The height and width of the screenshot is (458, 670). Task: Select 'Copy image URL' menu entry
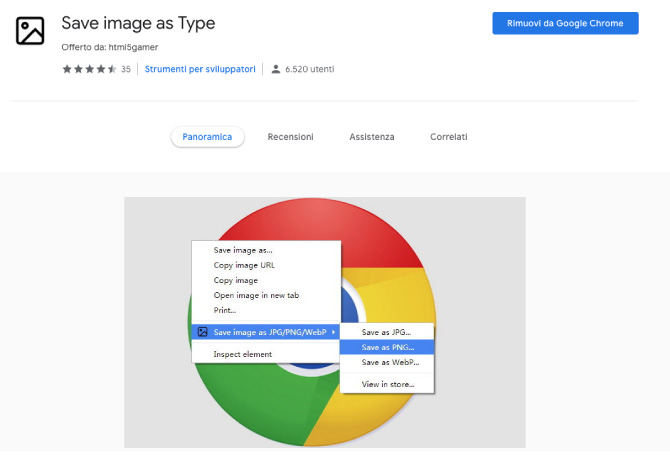tap(266, 265)
